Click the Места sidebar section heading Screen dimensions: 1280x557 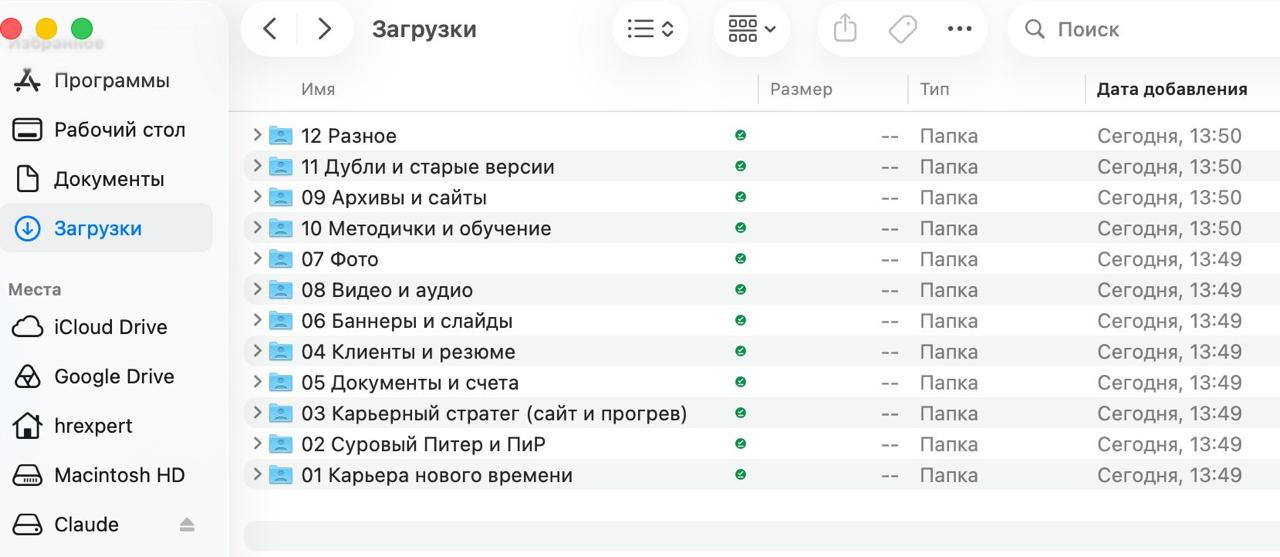click(x=35, y=290)
